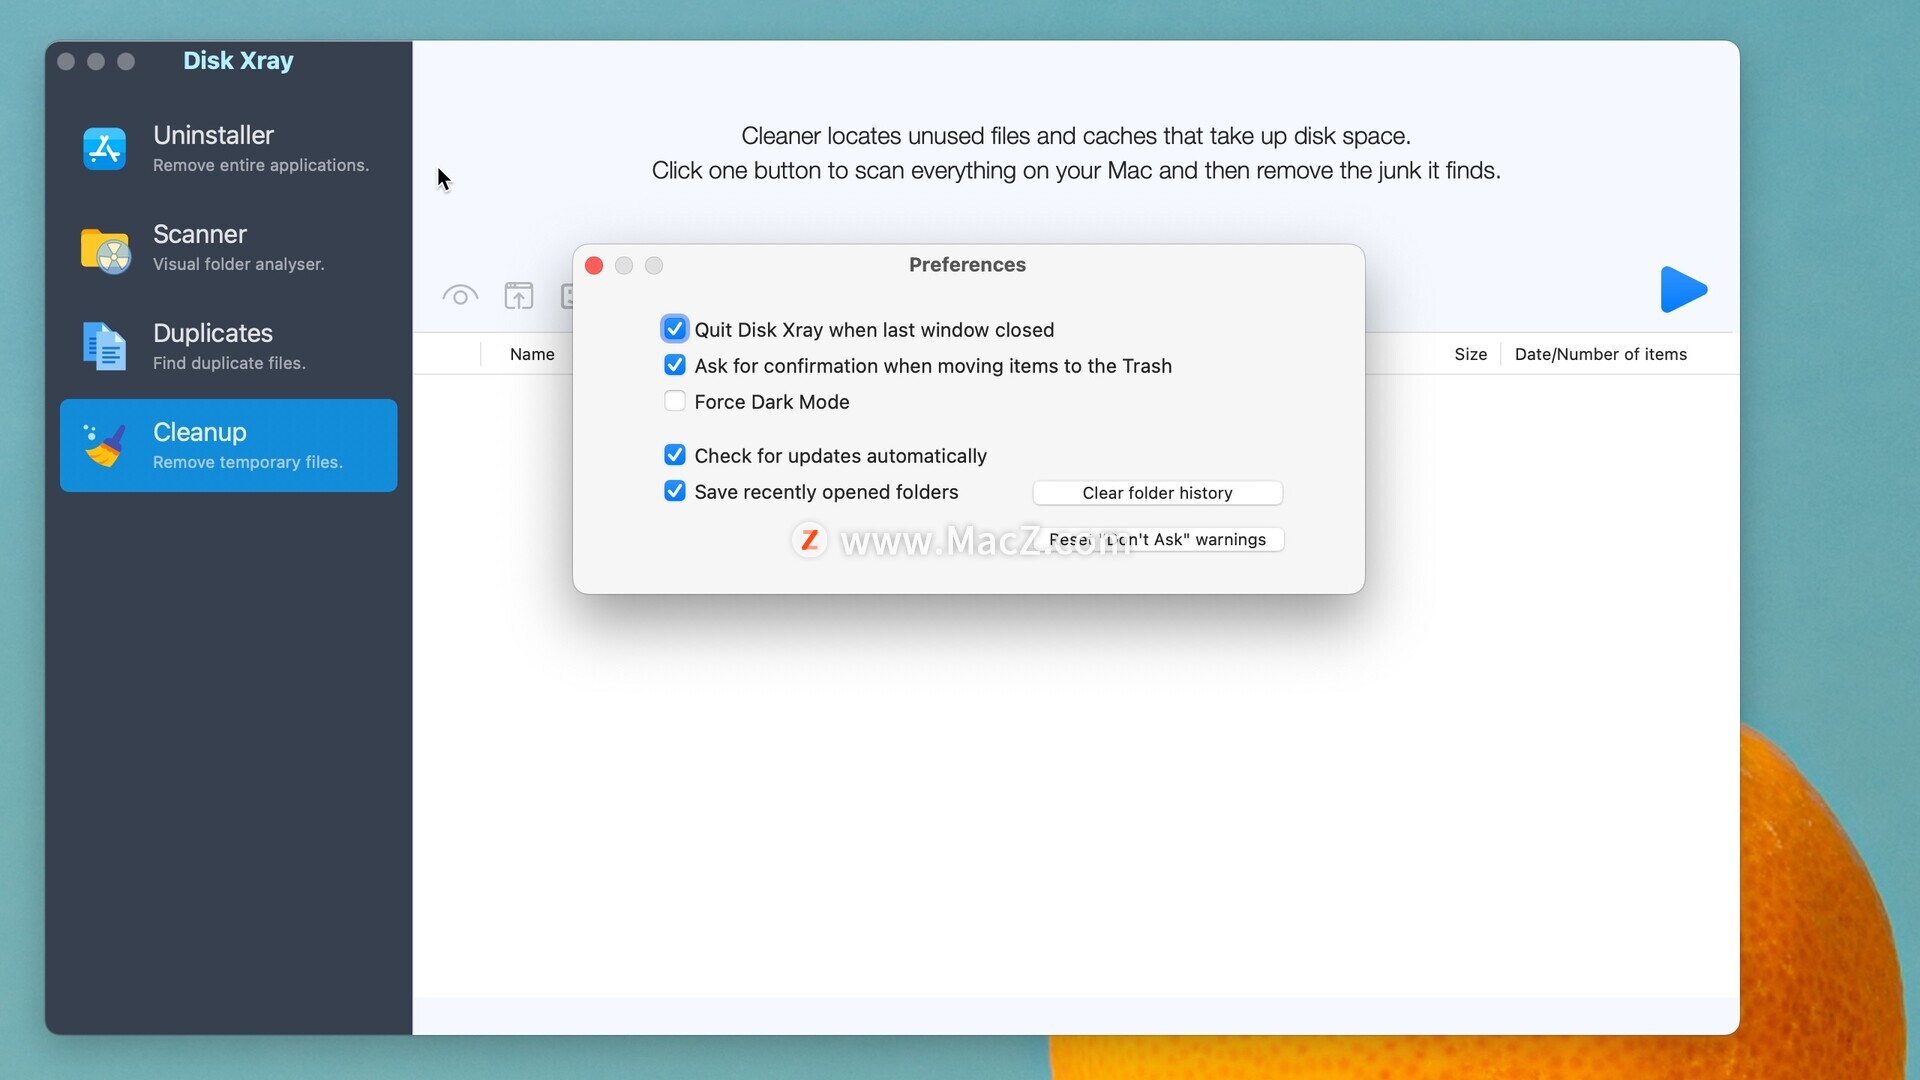1920x1080 pixels.
Task: Toggle Quit Disk Xray when last window closed
Action: click(x=675, y=329)
